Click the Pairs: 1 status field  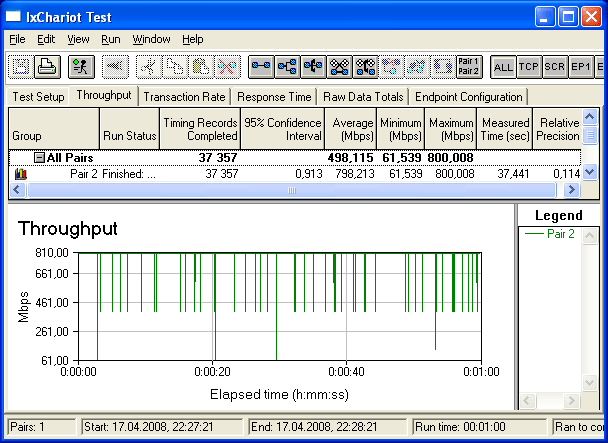[x=42, y=427]
